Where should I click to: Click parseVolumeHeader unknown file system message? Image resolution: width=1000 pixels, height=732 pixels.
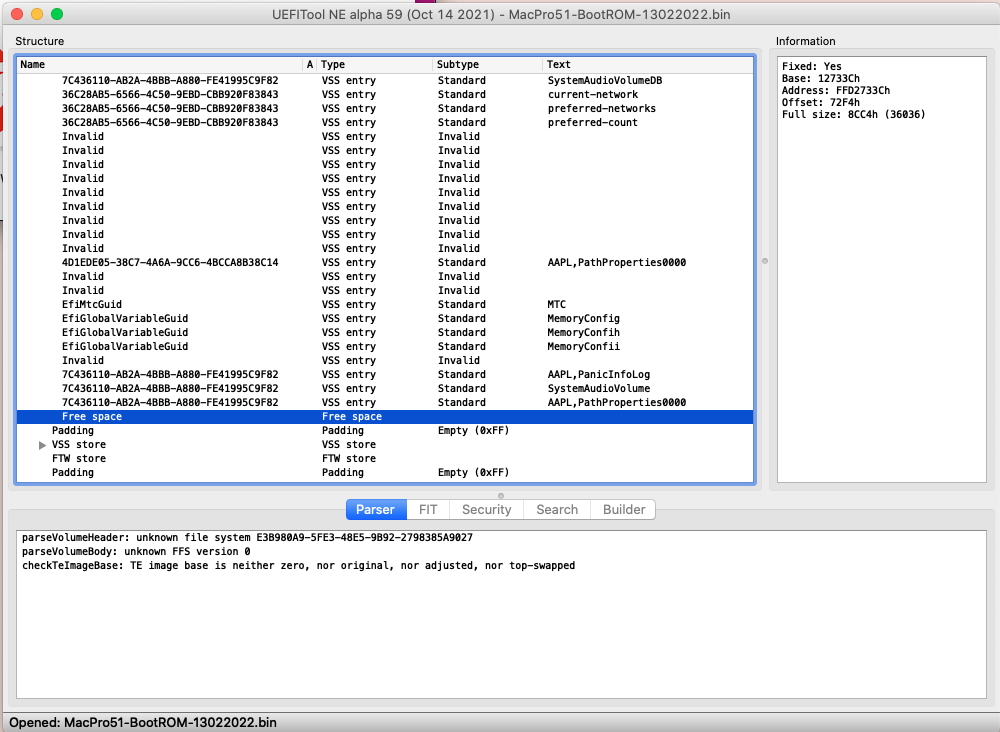point(247,538)
